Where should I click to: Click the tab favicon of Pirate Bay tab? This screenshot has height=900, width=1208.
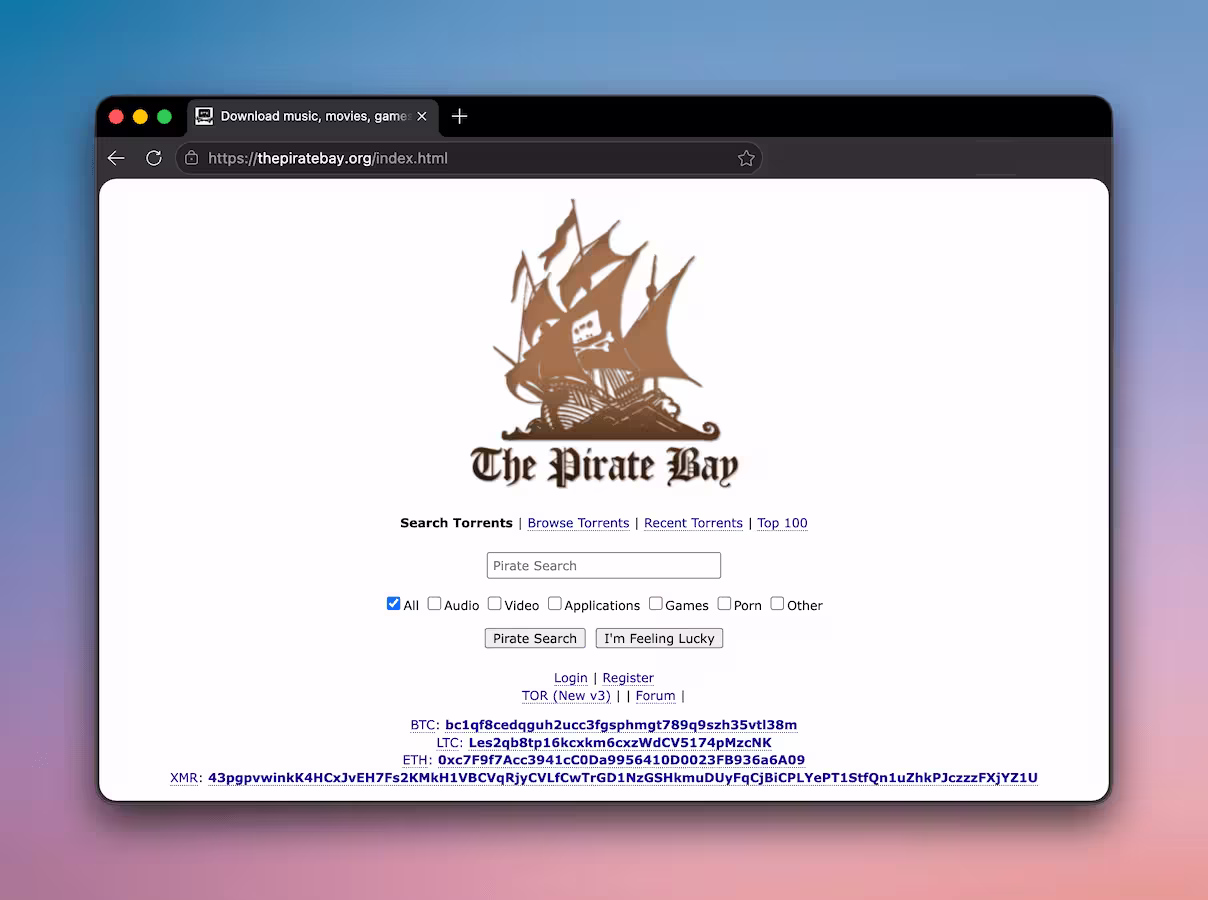coord(204,116)
